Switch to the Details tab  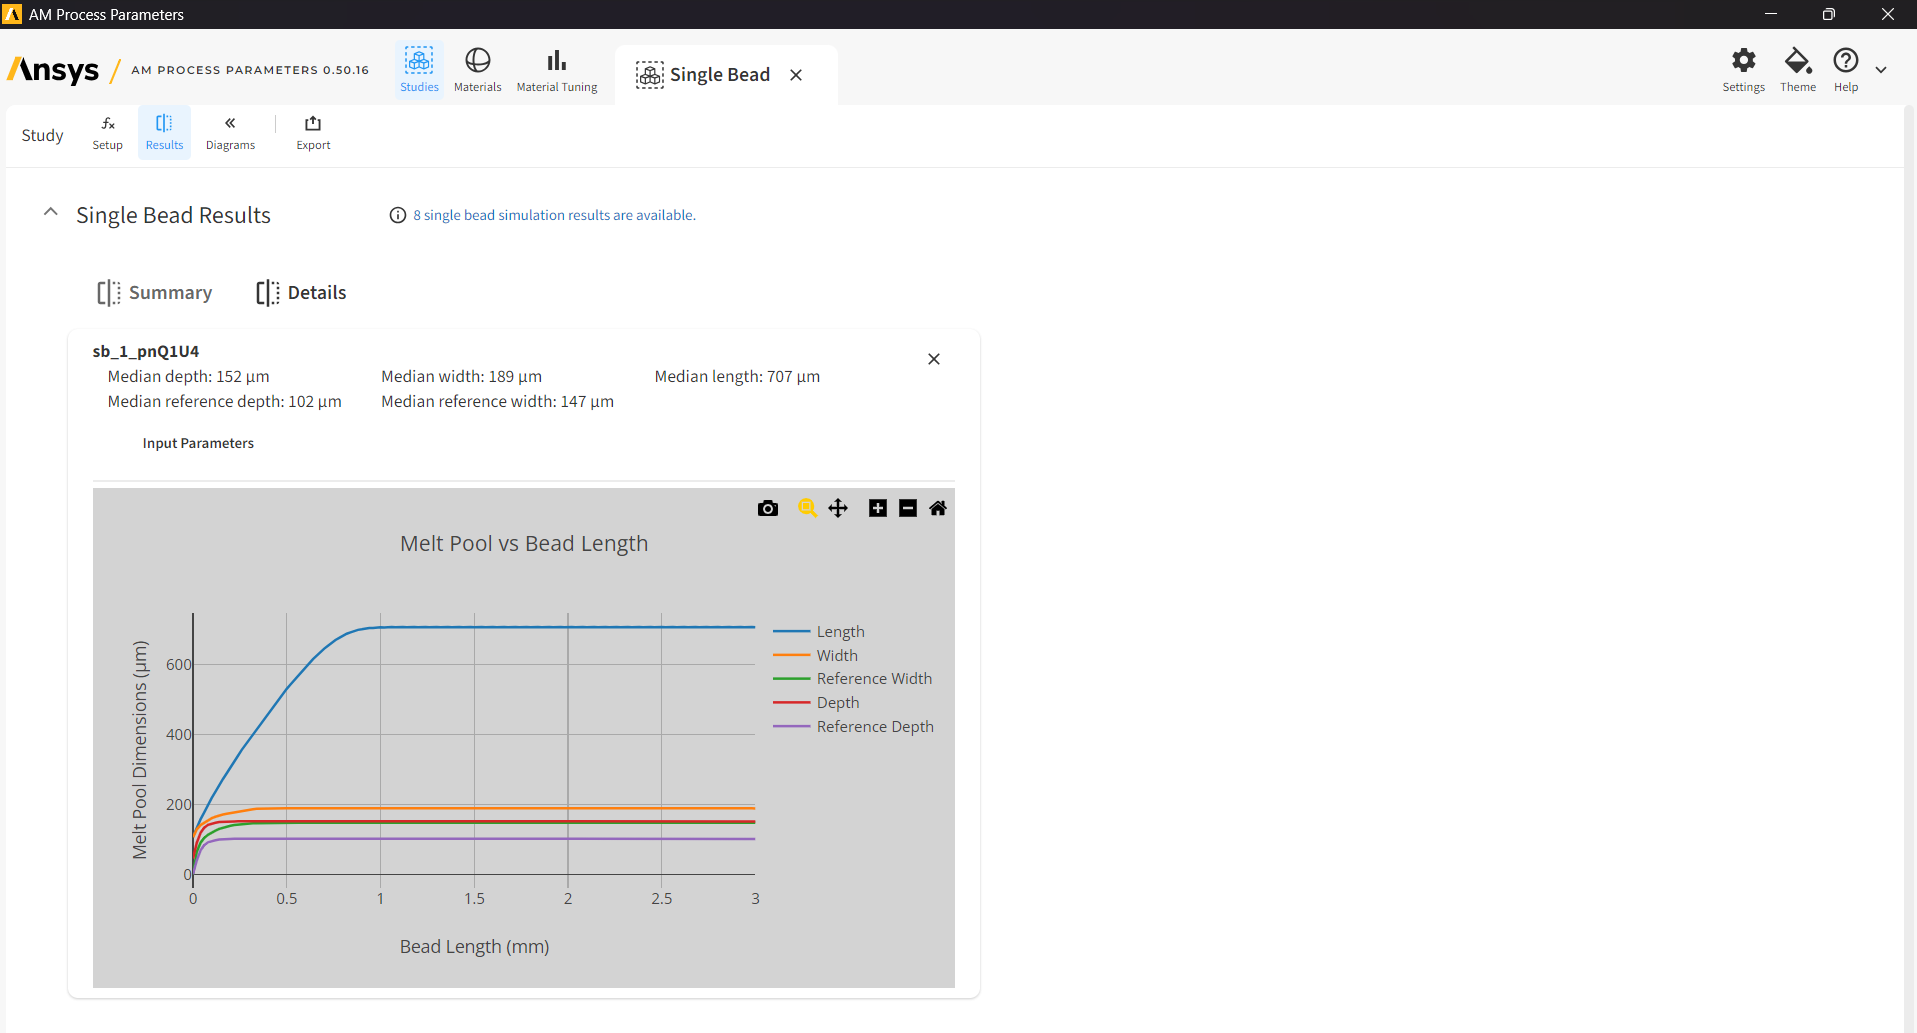301,292
